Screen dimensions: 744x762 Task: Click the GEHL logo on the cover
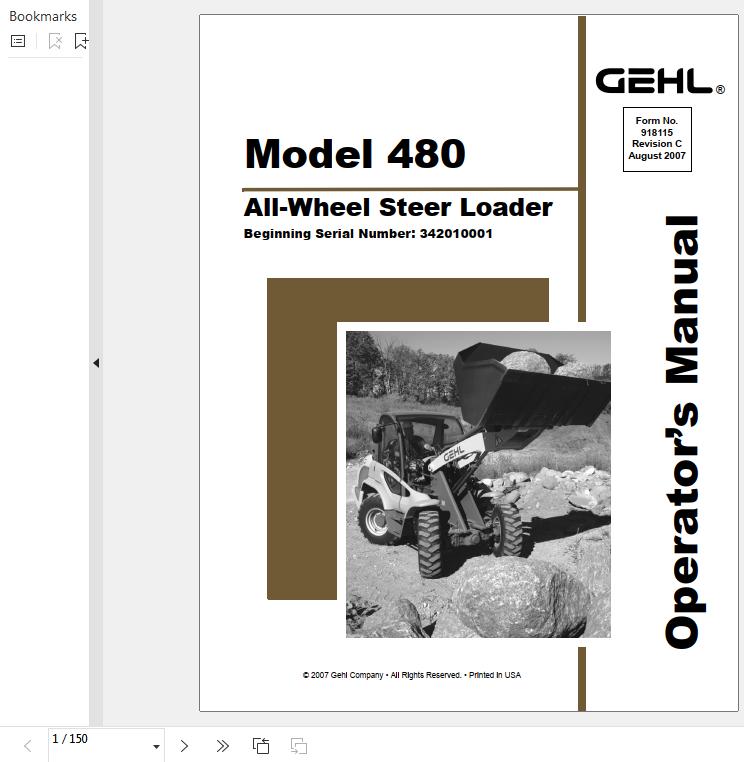coord(660,81)
